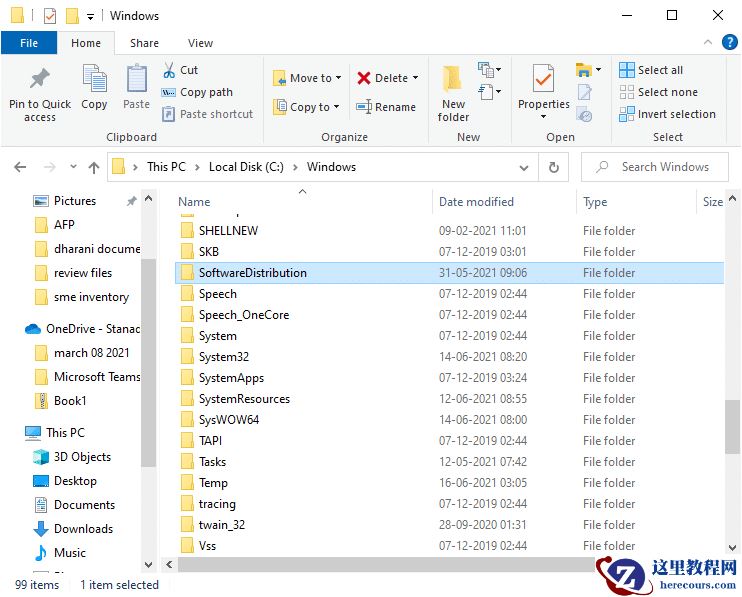This screenshot has width=742, height=597.
Task: Select the twain_32 folder
Action: [450, 525]
